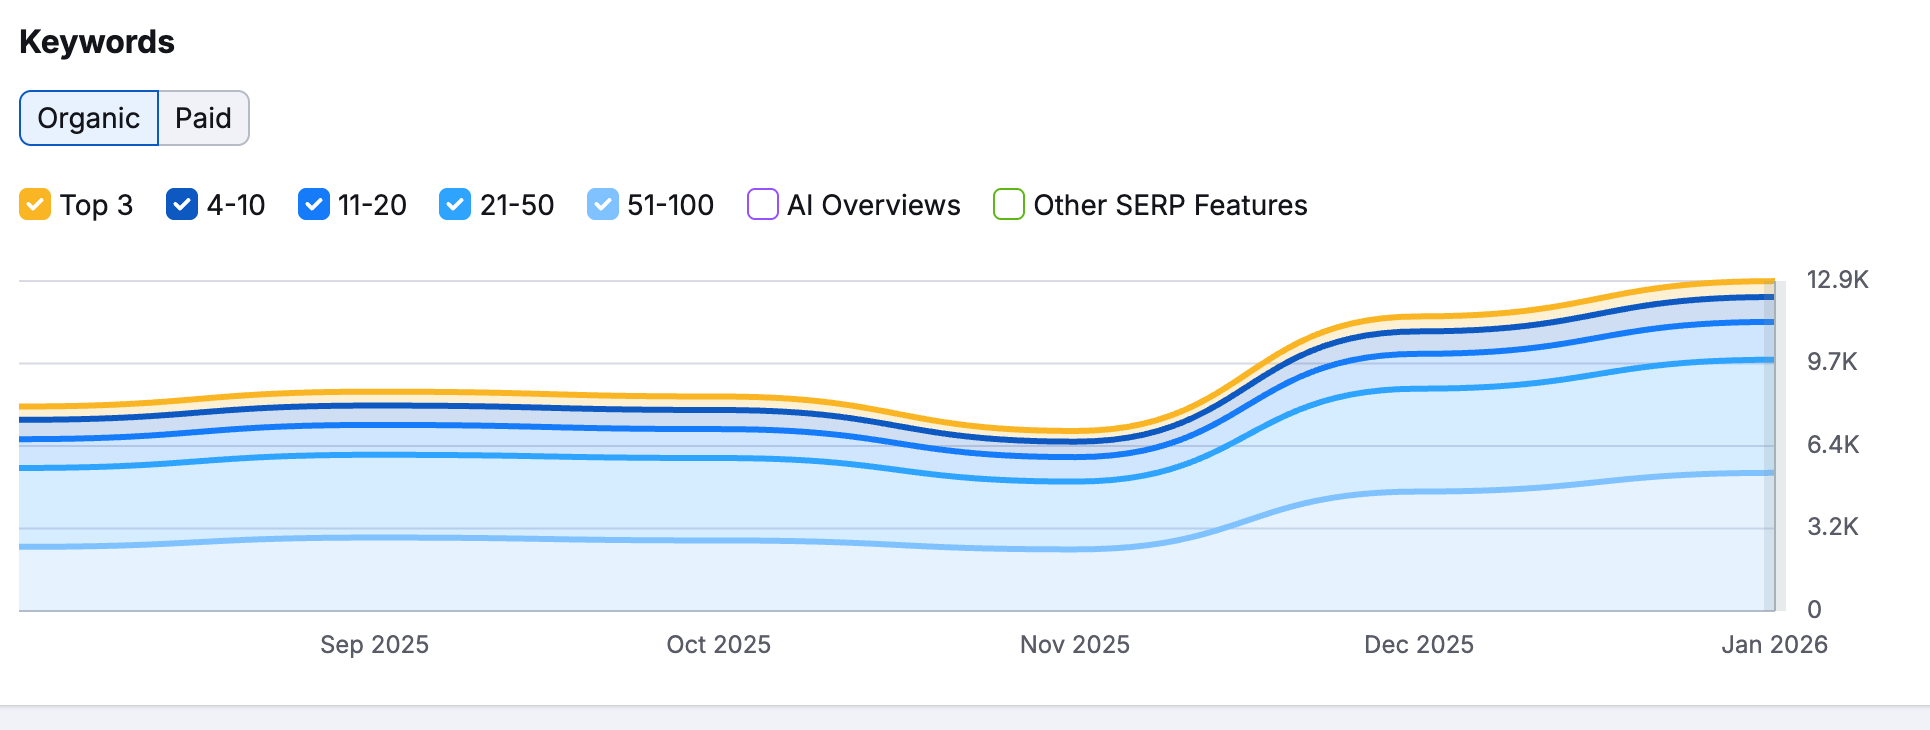The image size is (1930, 730).
Task: Click the Jan 2026 axis label
Action: click(x=1774, y=644)
